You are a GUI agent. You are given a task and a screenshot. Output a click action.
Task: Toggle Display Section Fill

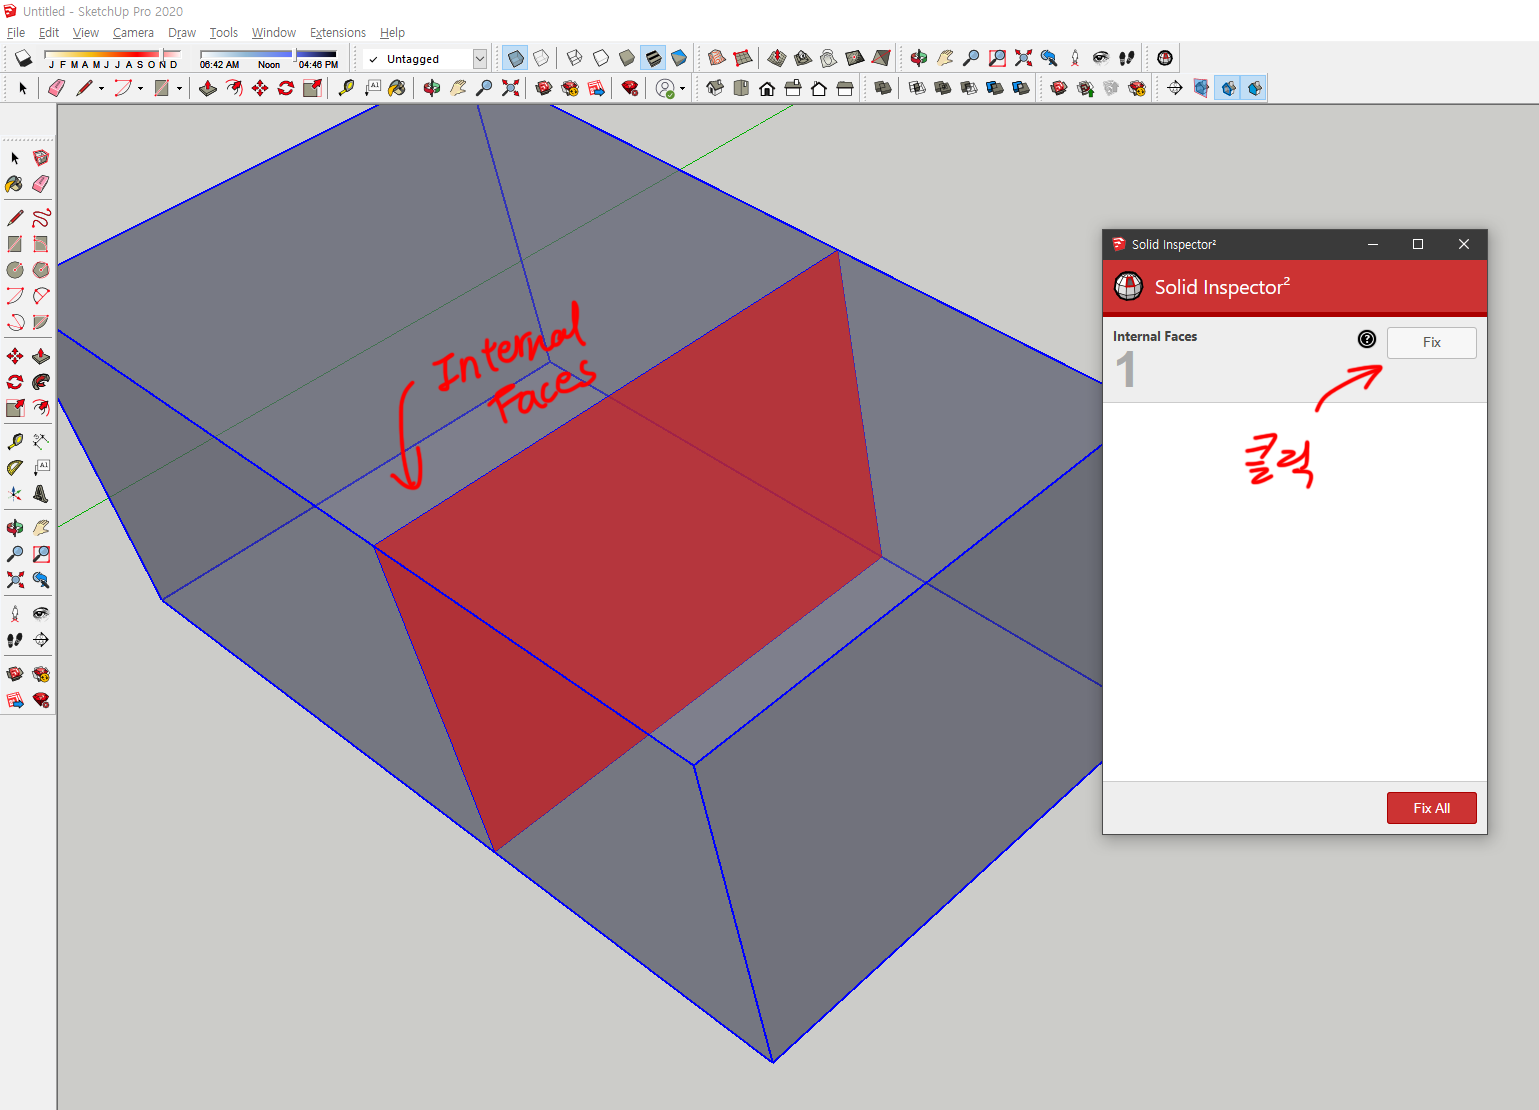point(1255,88)
